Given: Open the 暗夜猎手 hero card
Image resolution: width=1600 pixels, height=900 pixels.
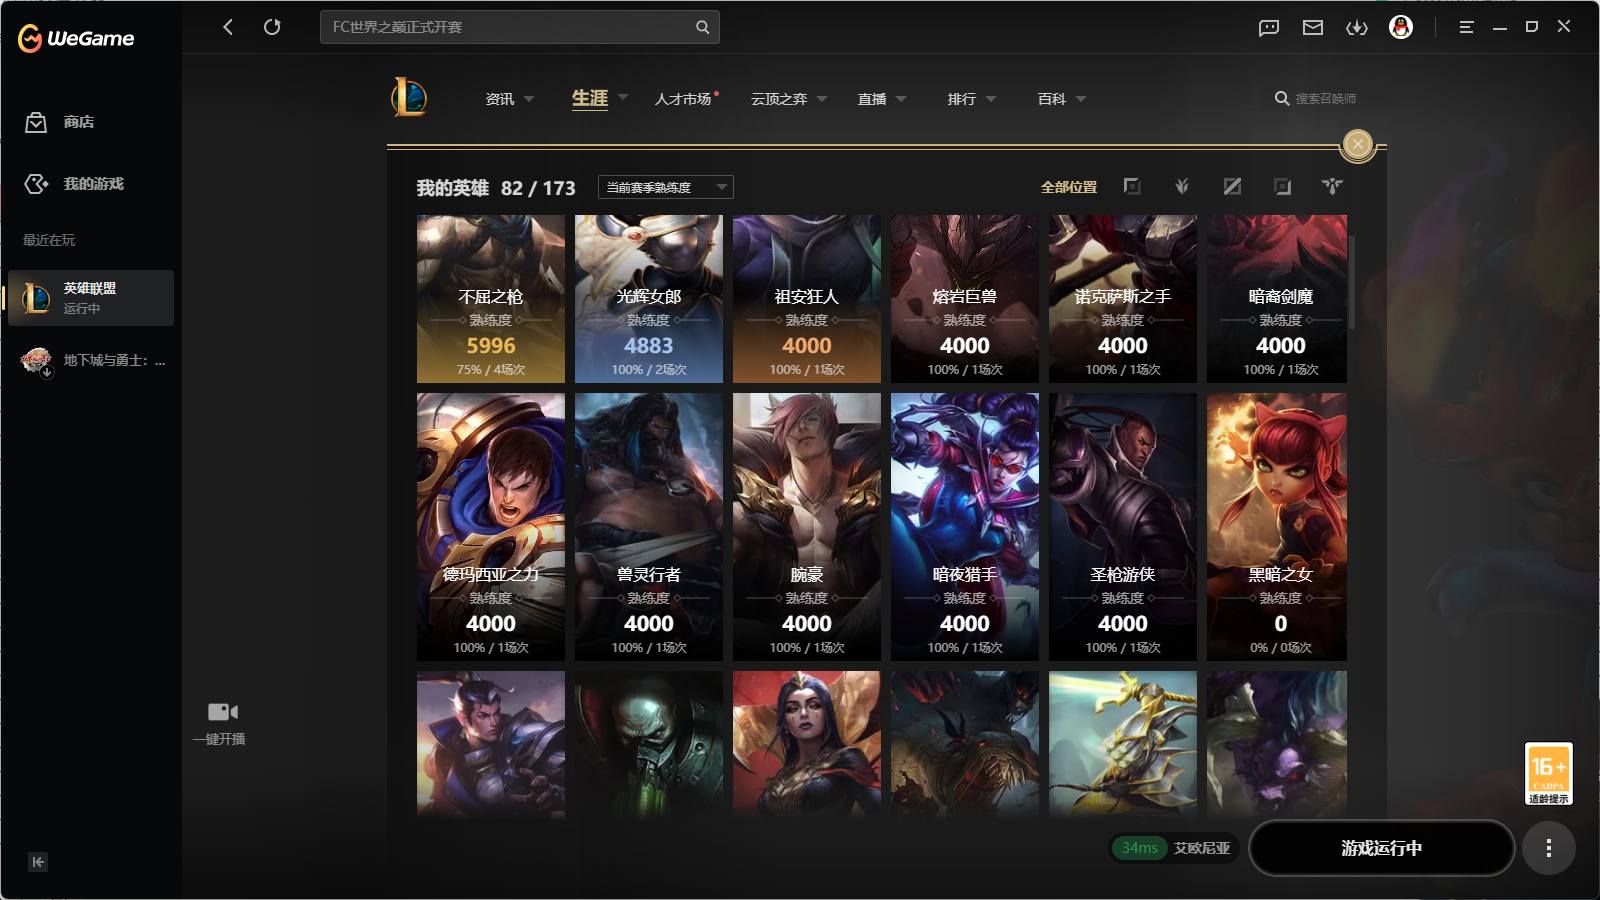Looking at the screenshot, I should (x=965, y=527).
